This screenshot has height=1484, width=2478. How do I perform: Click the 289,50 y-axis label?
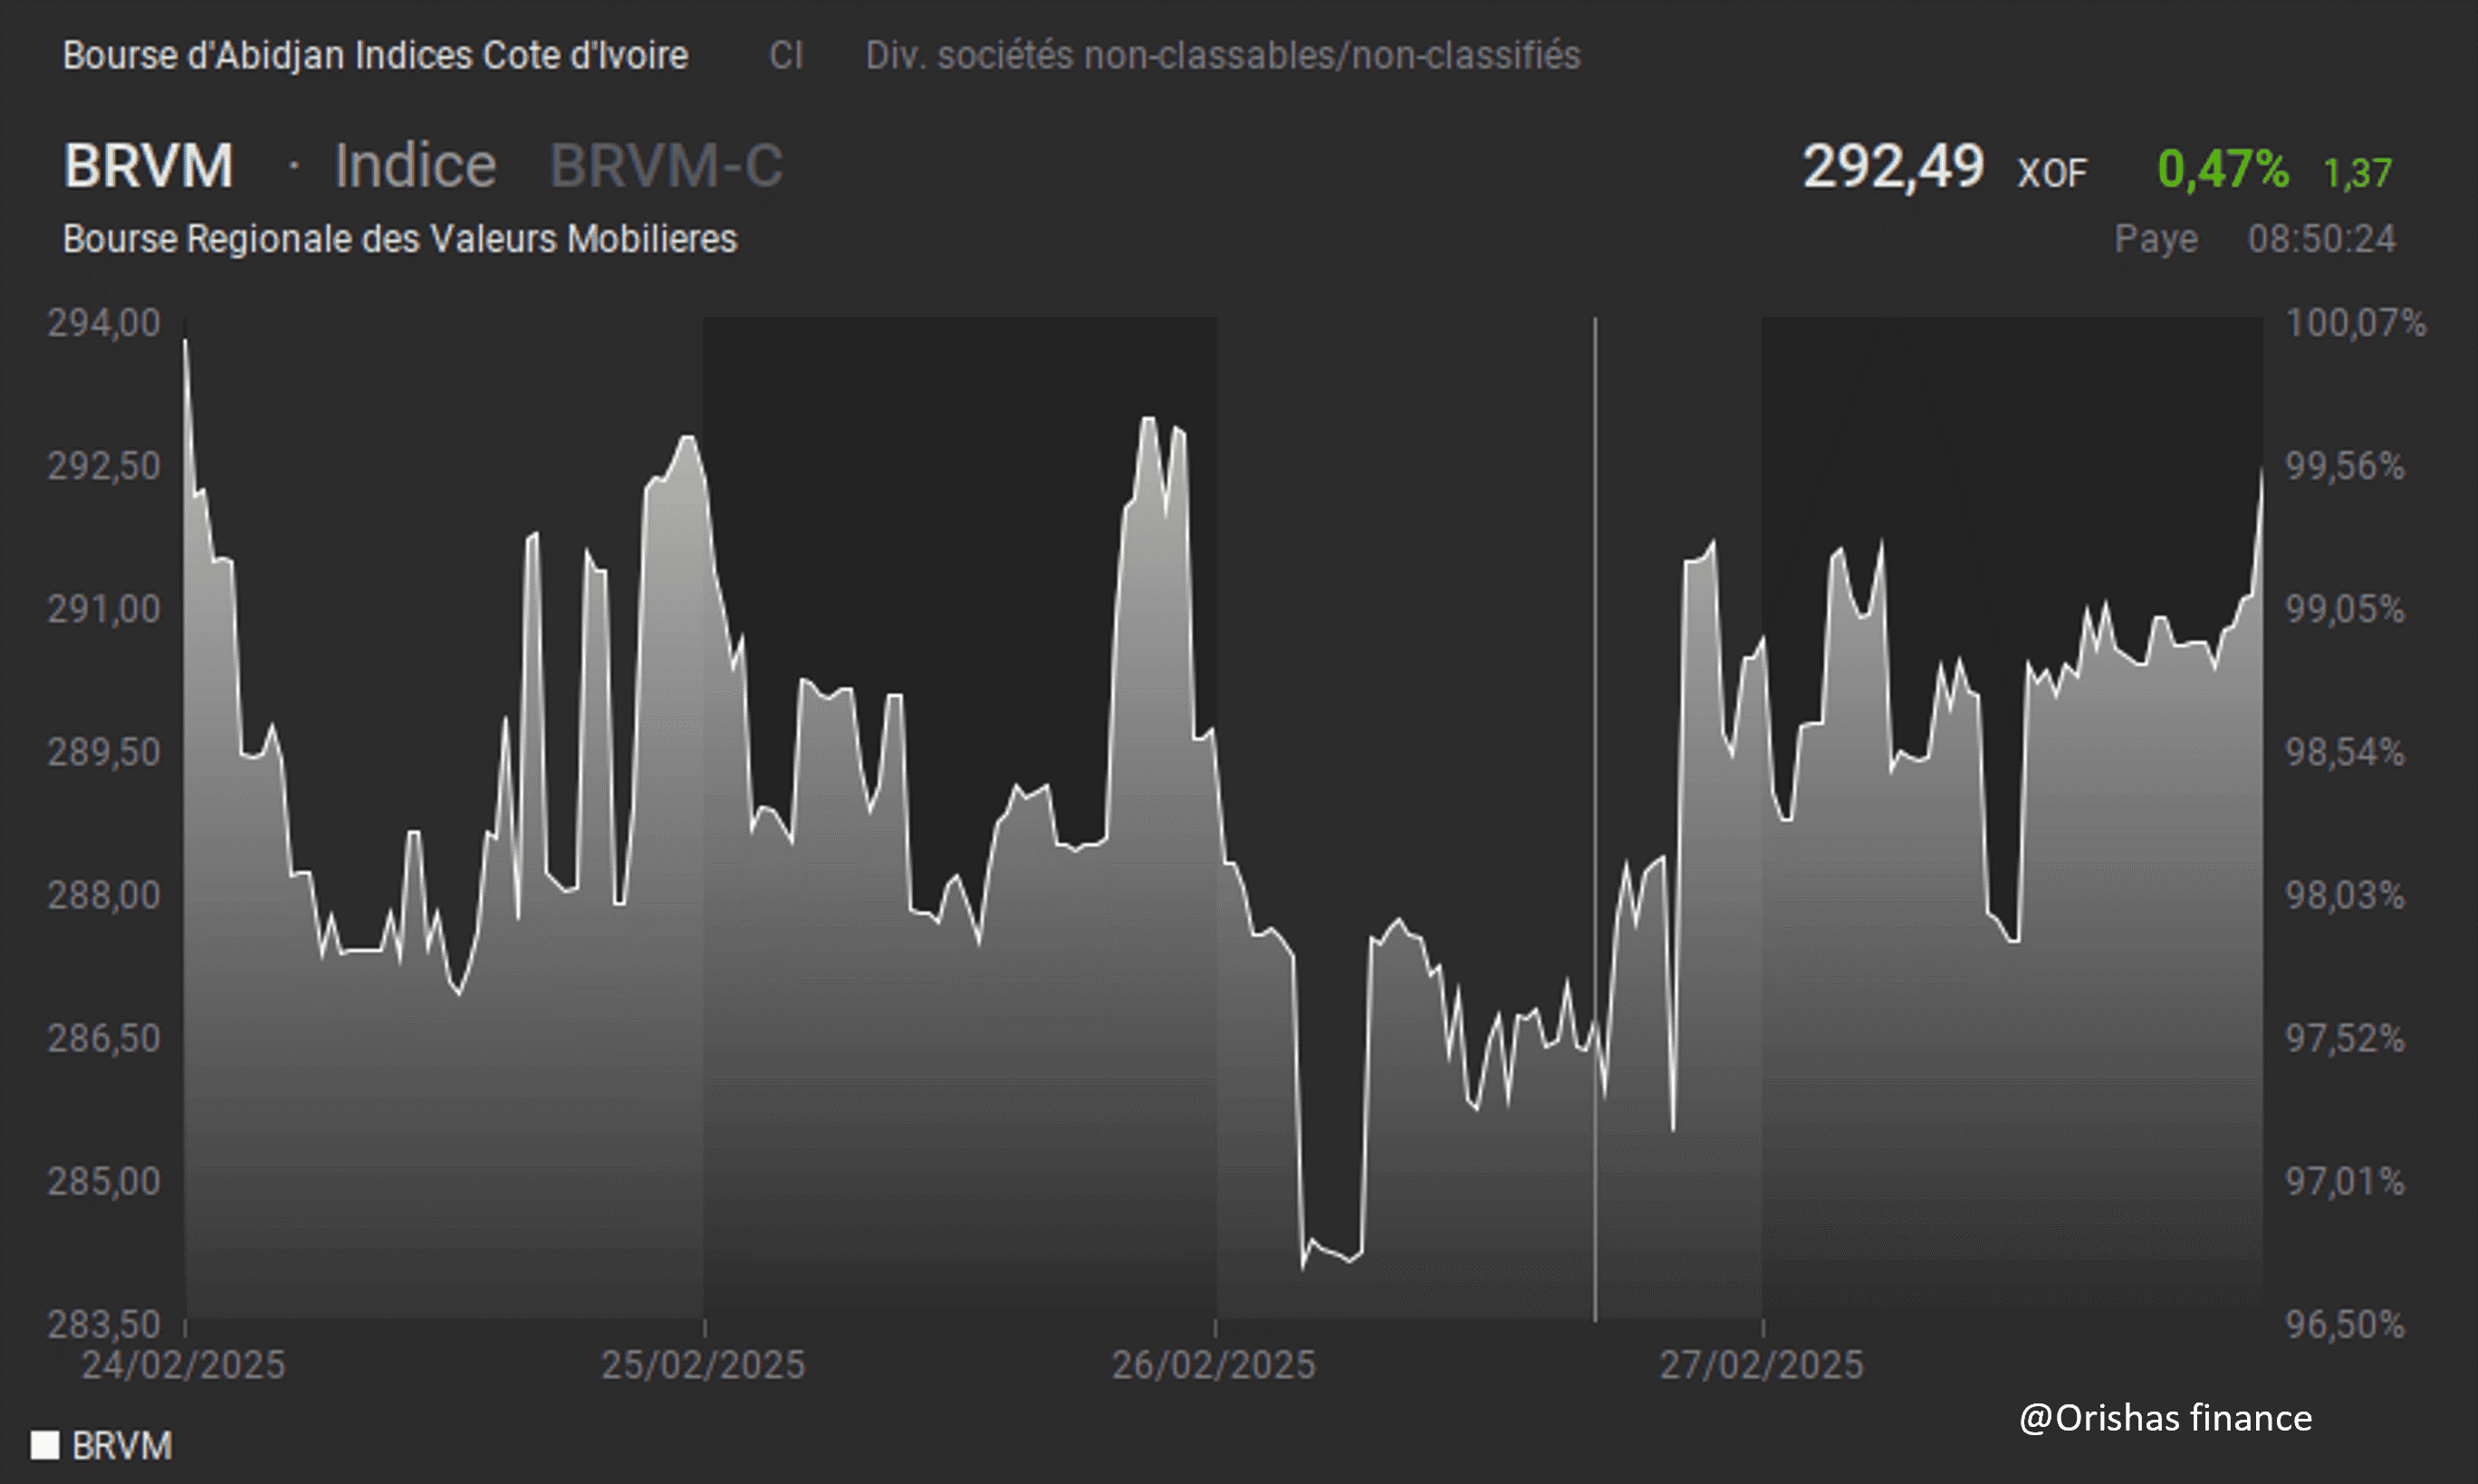104,752
